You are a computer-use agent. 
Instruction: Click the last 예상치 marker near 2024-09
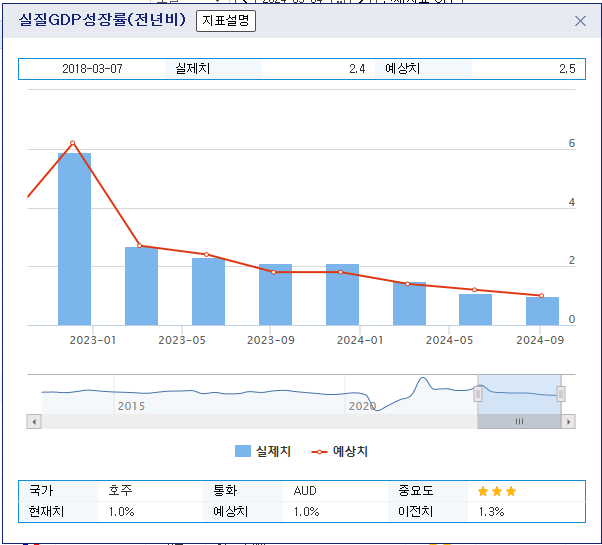(x=541, y=296)
